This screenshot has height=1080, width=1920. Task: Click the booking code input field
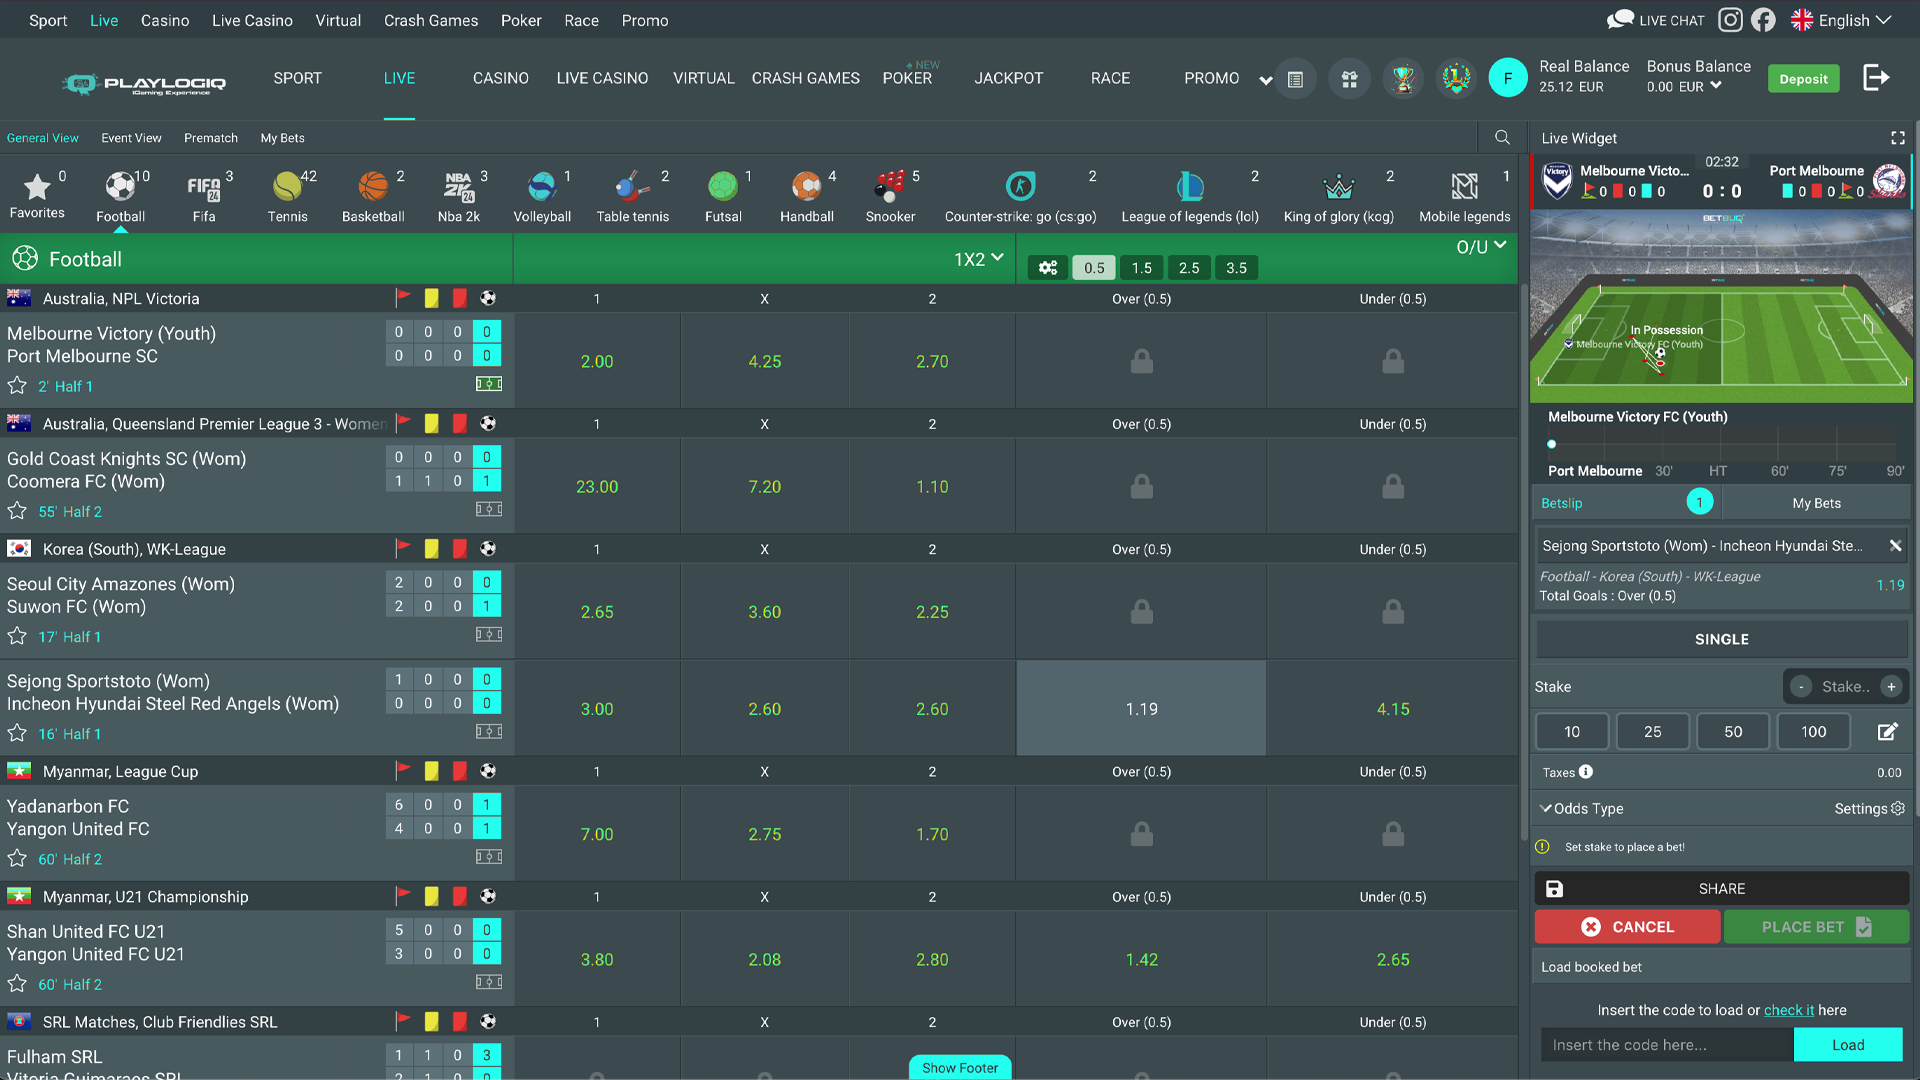pyautogui.click(x=1667, y=1045)
